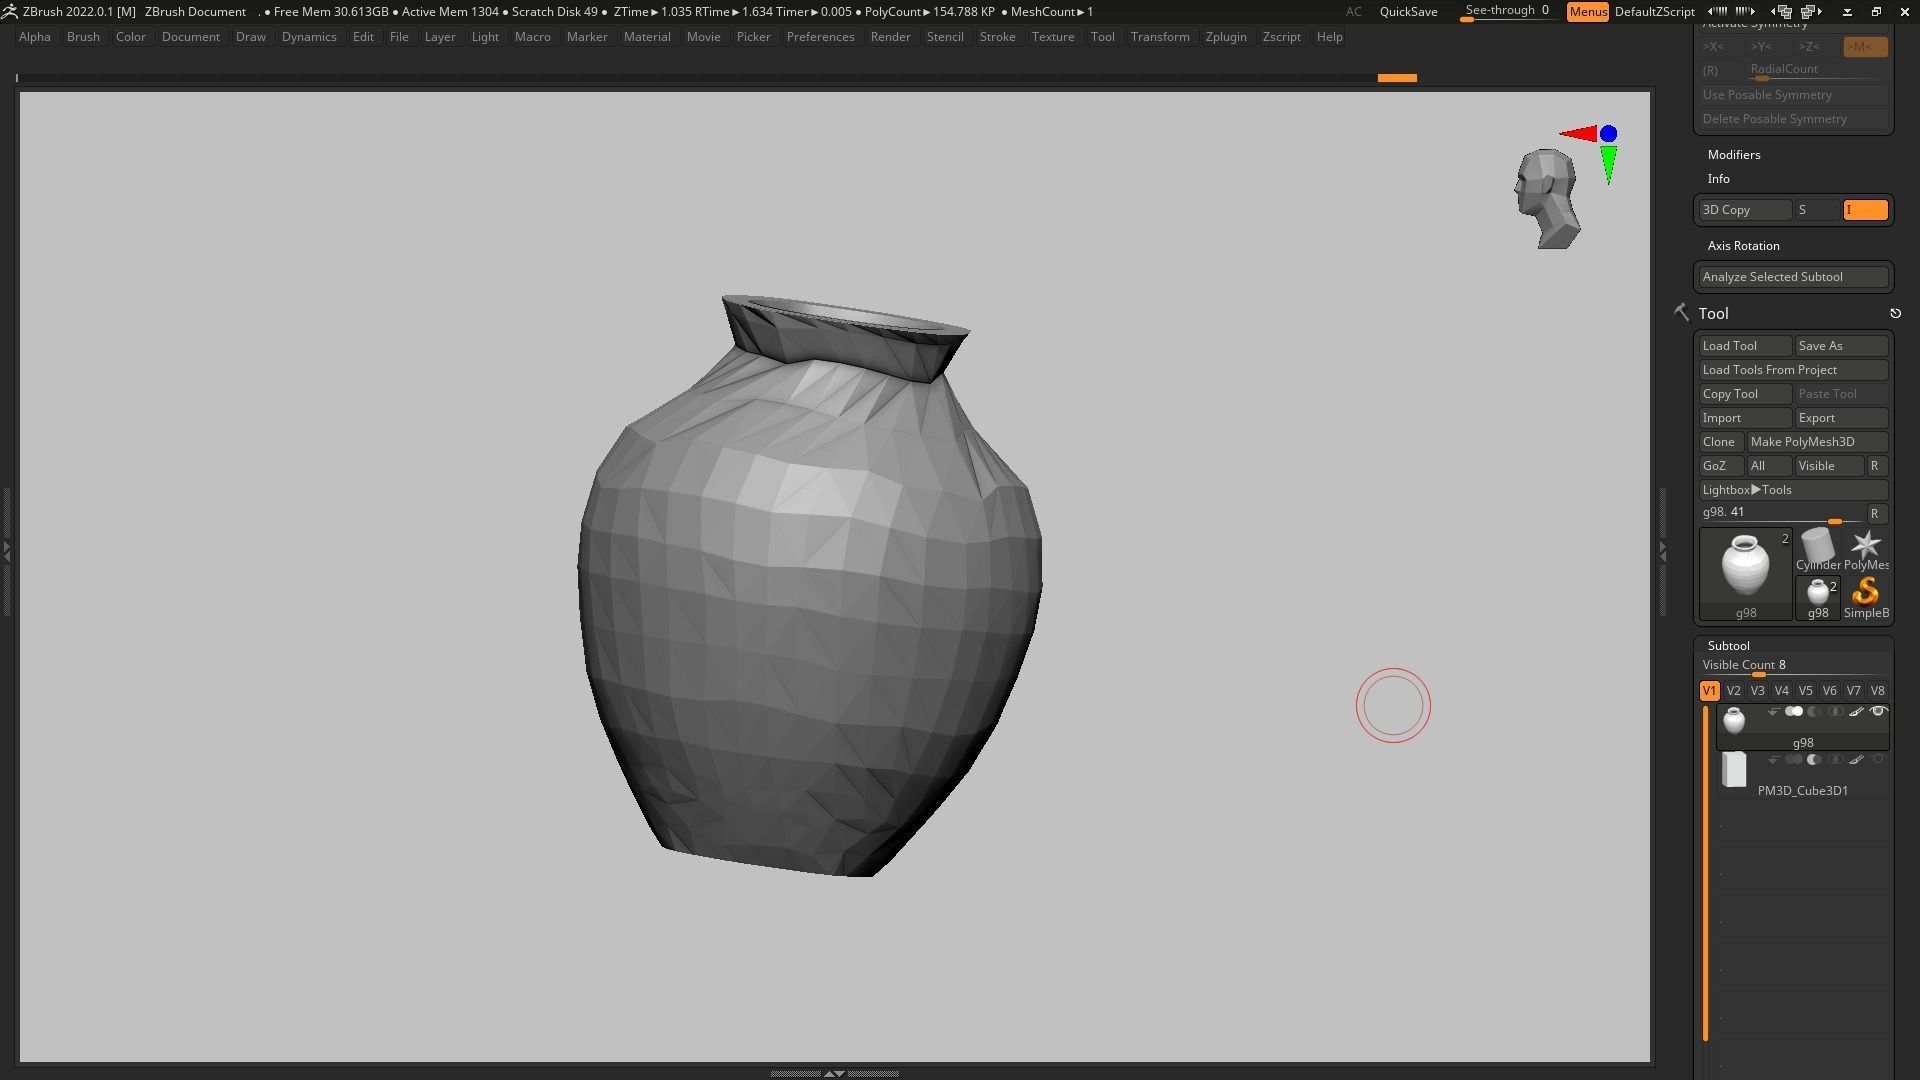Click the GoZ button

[x=1720, y=466]
